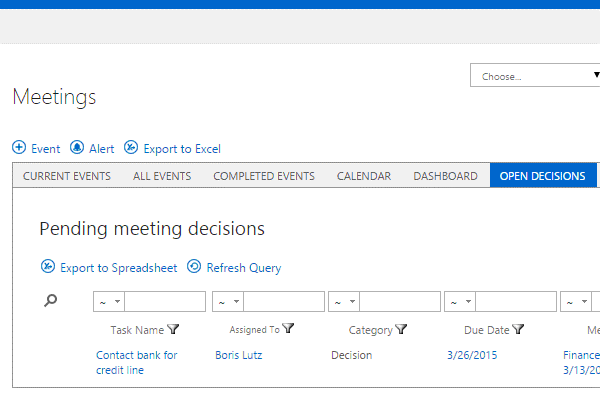
Task: Open the Assigned To filter funnel
Action: pos(288,328)
